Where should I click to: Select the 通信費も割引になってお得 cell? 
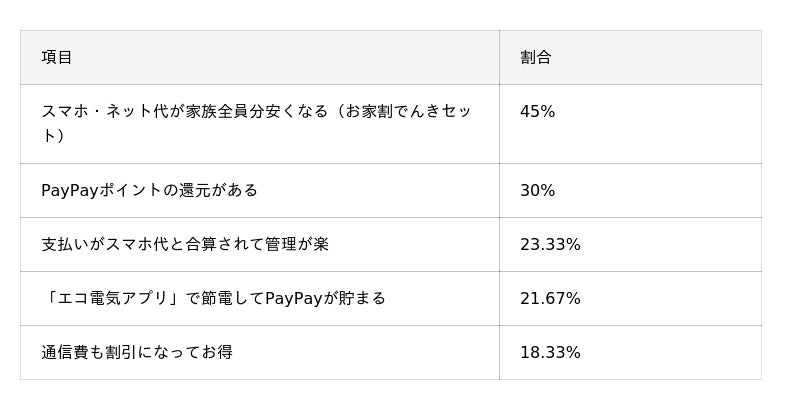137,352
